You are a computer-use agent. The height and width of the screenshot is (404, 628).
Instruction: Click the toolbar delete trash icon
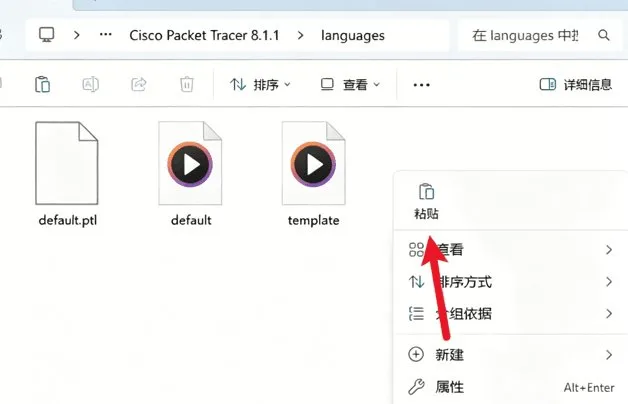[187, 84]
